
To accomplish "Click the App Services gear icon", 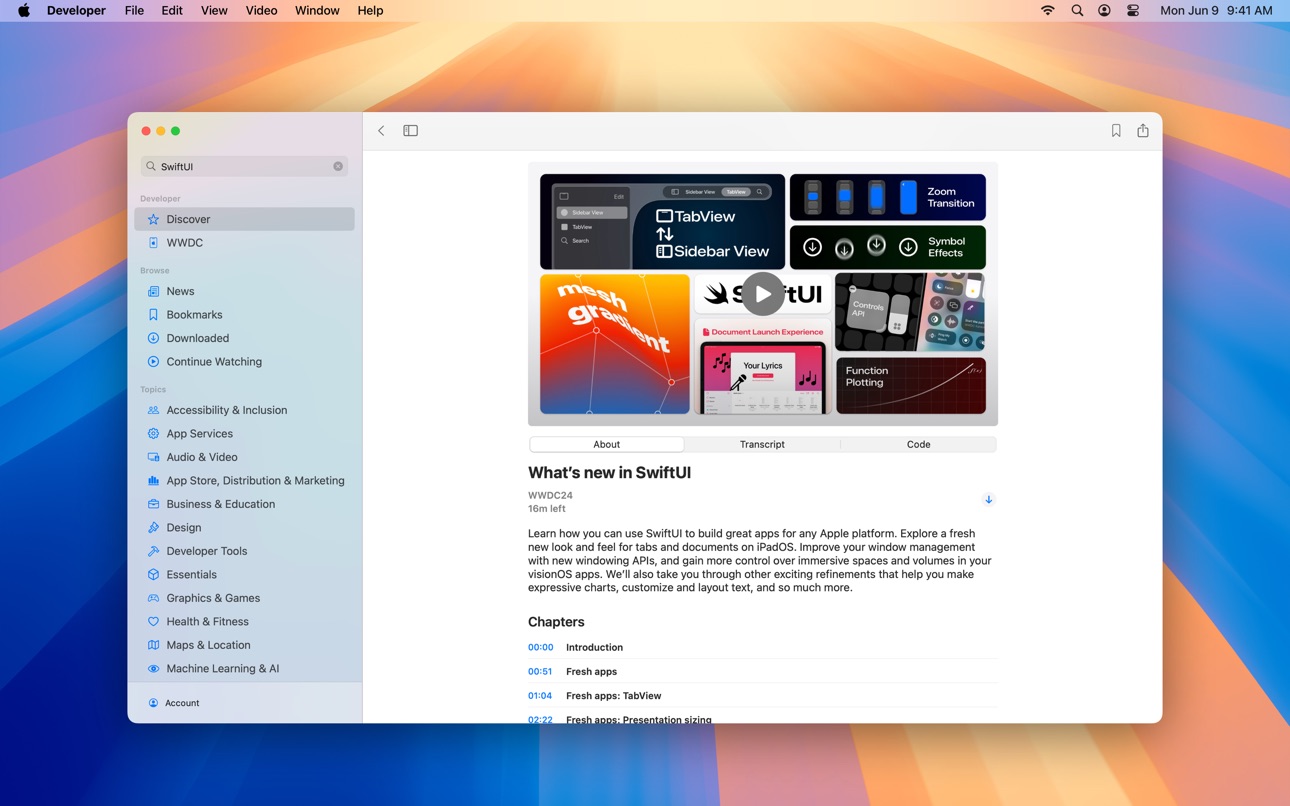I will (x=153, y=434).
